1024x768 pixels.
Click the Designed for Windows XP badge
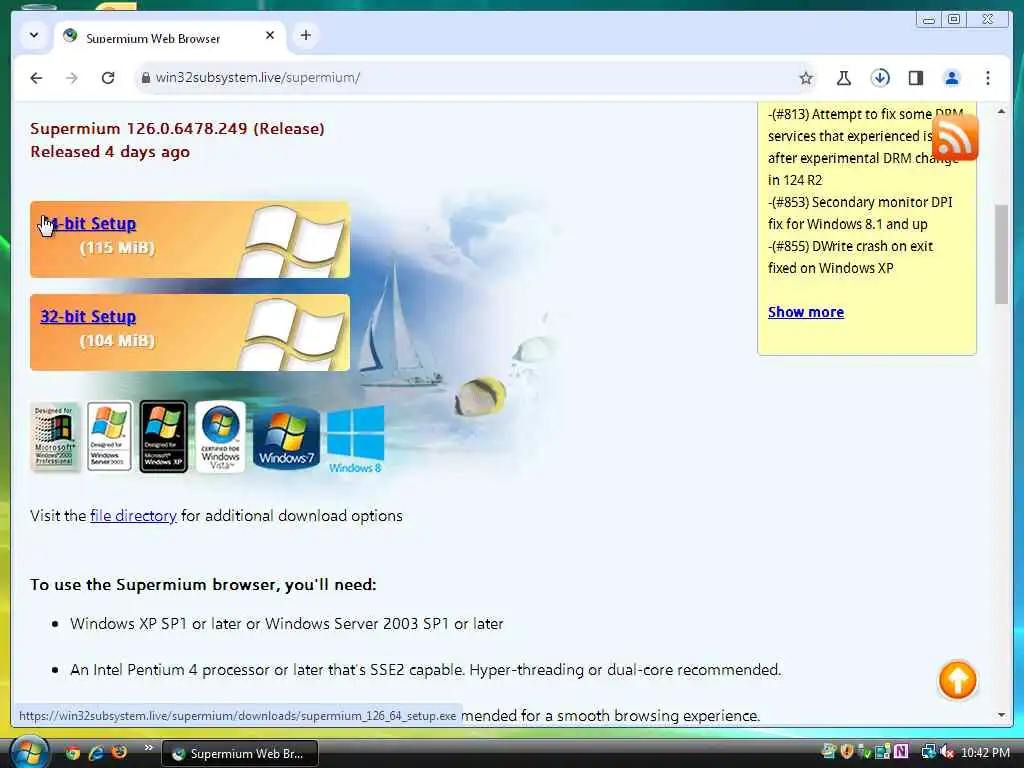pyautogui.click(x=163, y=436)
